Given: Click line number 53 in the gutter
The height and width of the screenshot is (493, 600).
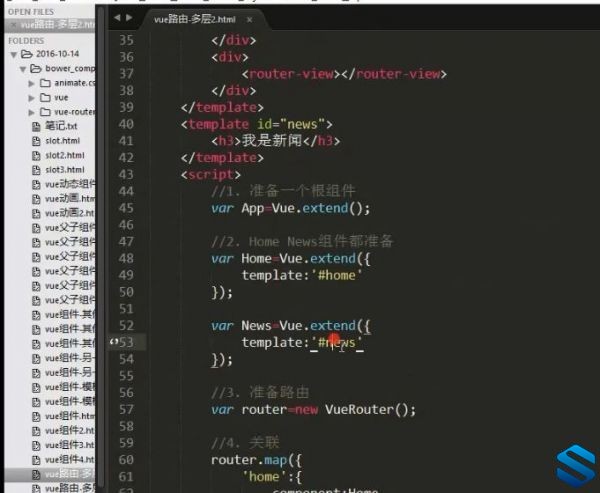Looking at the screenshot, I should point(127,342).
